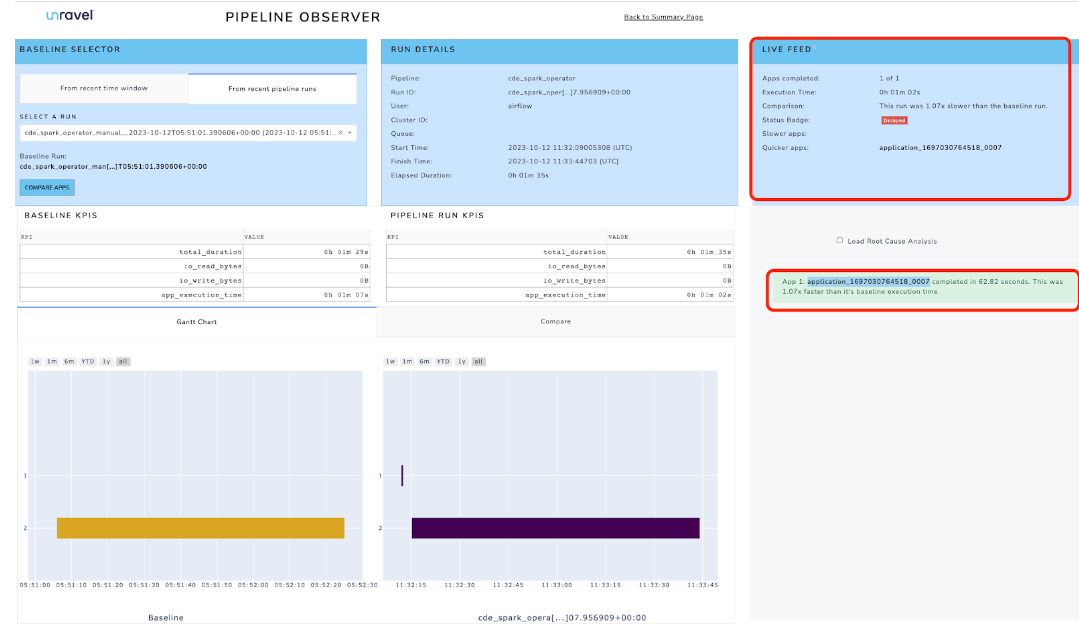1079x630 pixels.
Task: Click the Live Feed Comparison message
Action: pyautogui.click(x=963, y=106)
